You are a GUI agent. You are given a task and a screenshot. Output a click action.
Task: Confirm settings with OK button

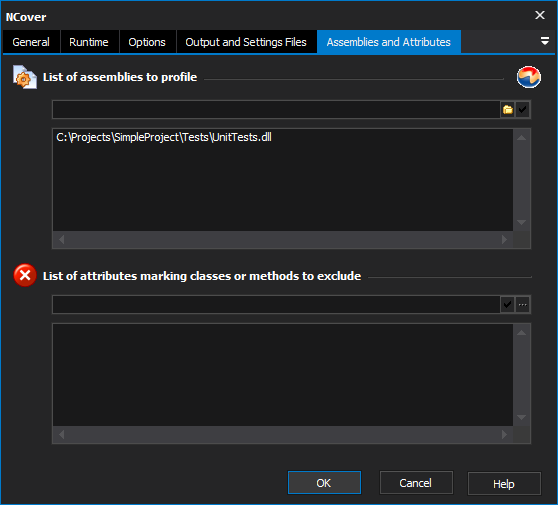[x=324, y=483]
